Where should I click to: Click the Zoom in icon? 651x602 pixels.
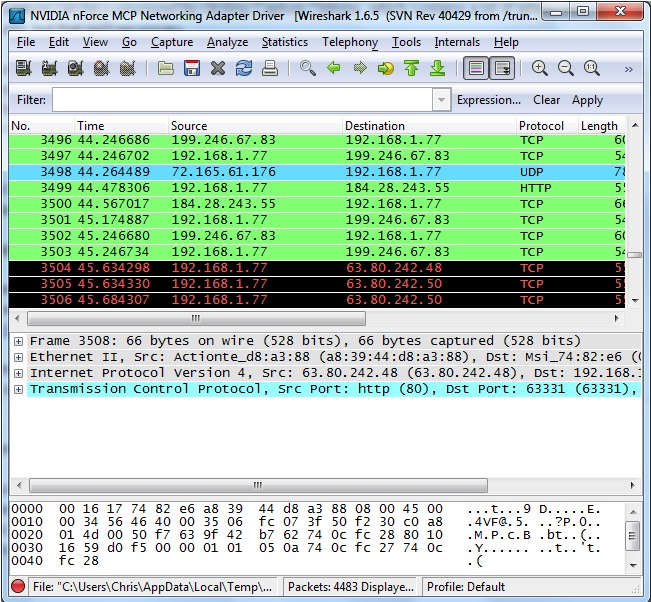(540, 68)
